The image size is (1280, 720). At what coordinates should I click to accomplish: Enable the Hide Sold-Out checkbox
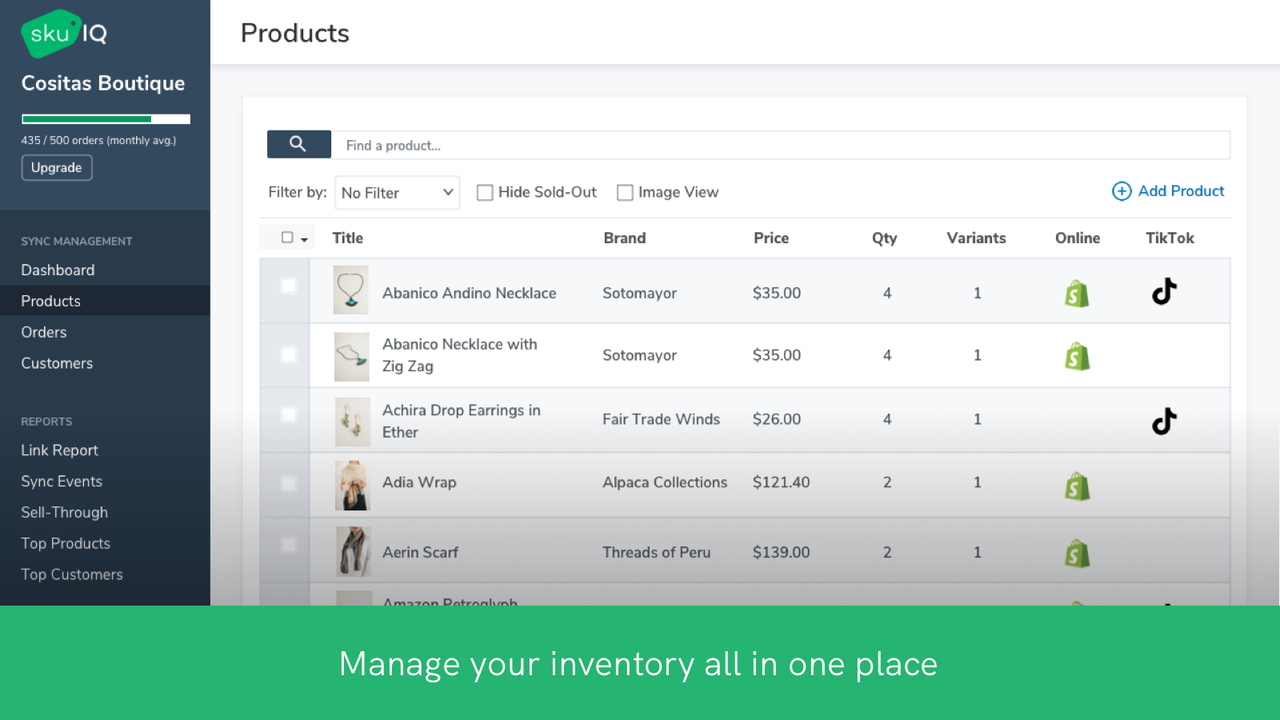485,192
